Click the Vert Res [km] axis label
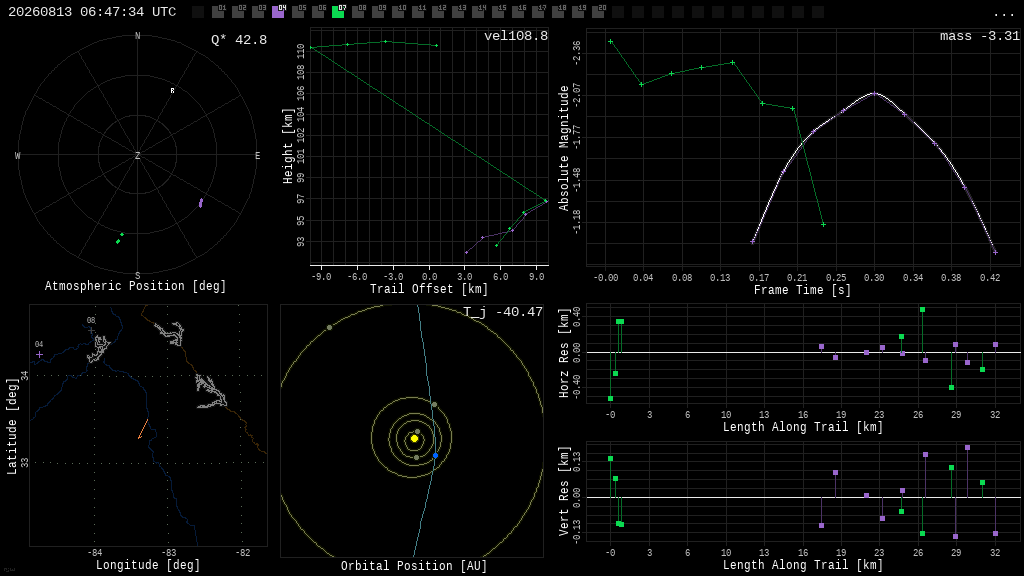1024x576 pixels. point(564,492)
